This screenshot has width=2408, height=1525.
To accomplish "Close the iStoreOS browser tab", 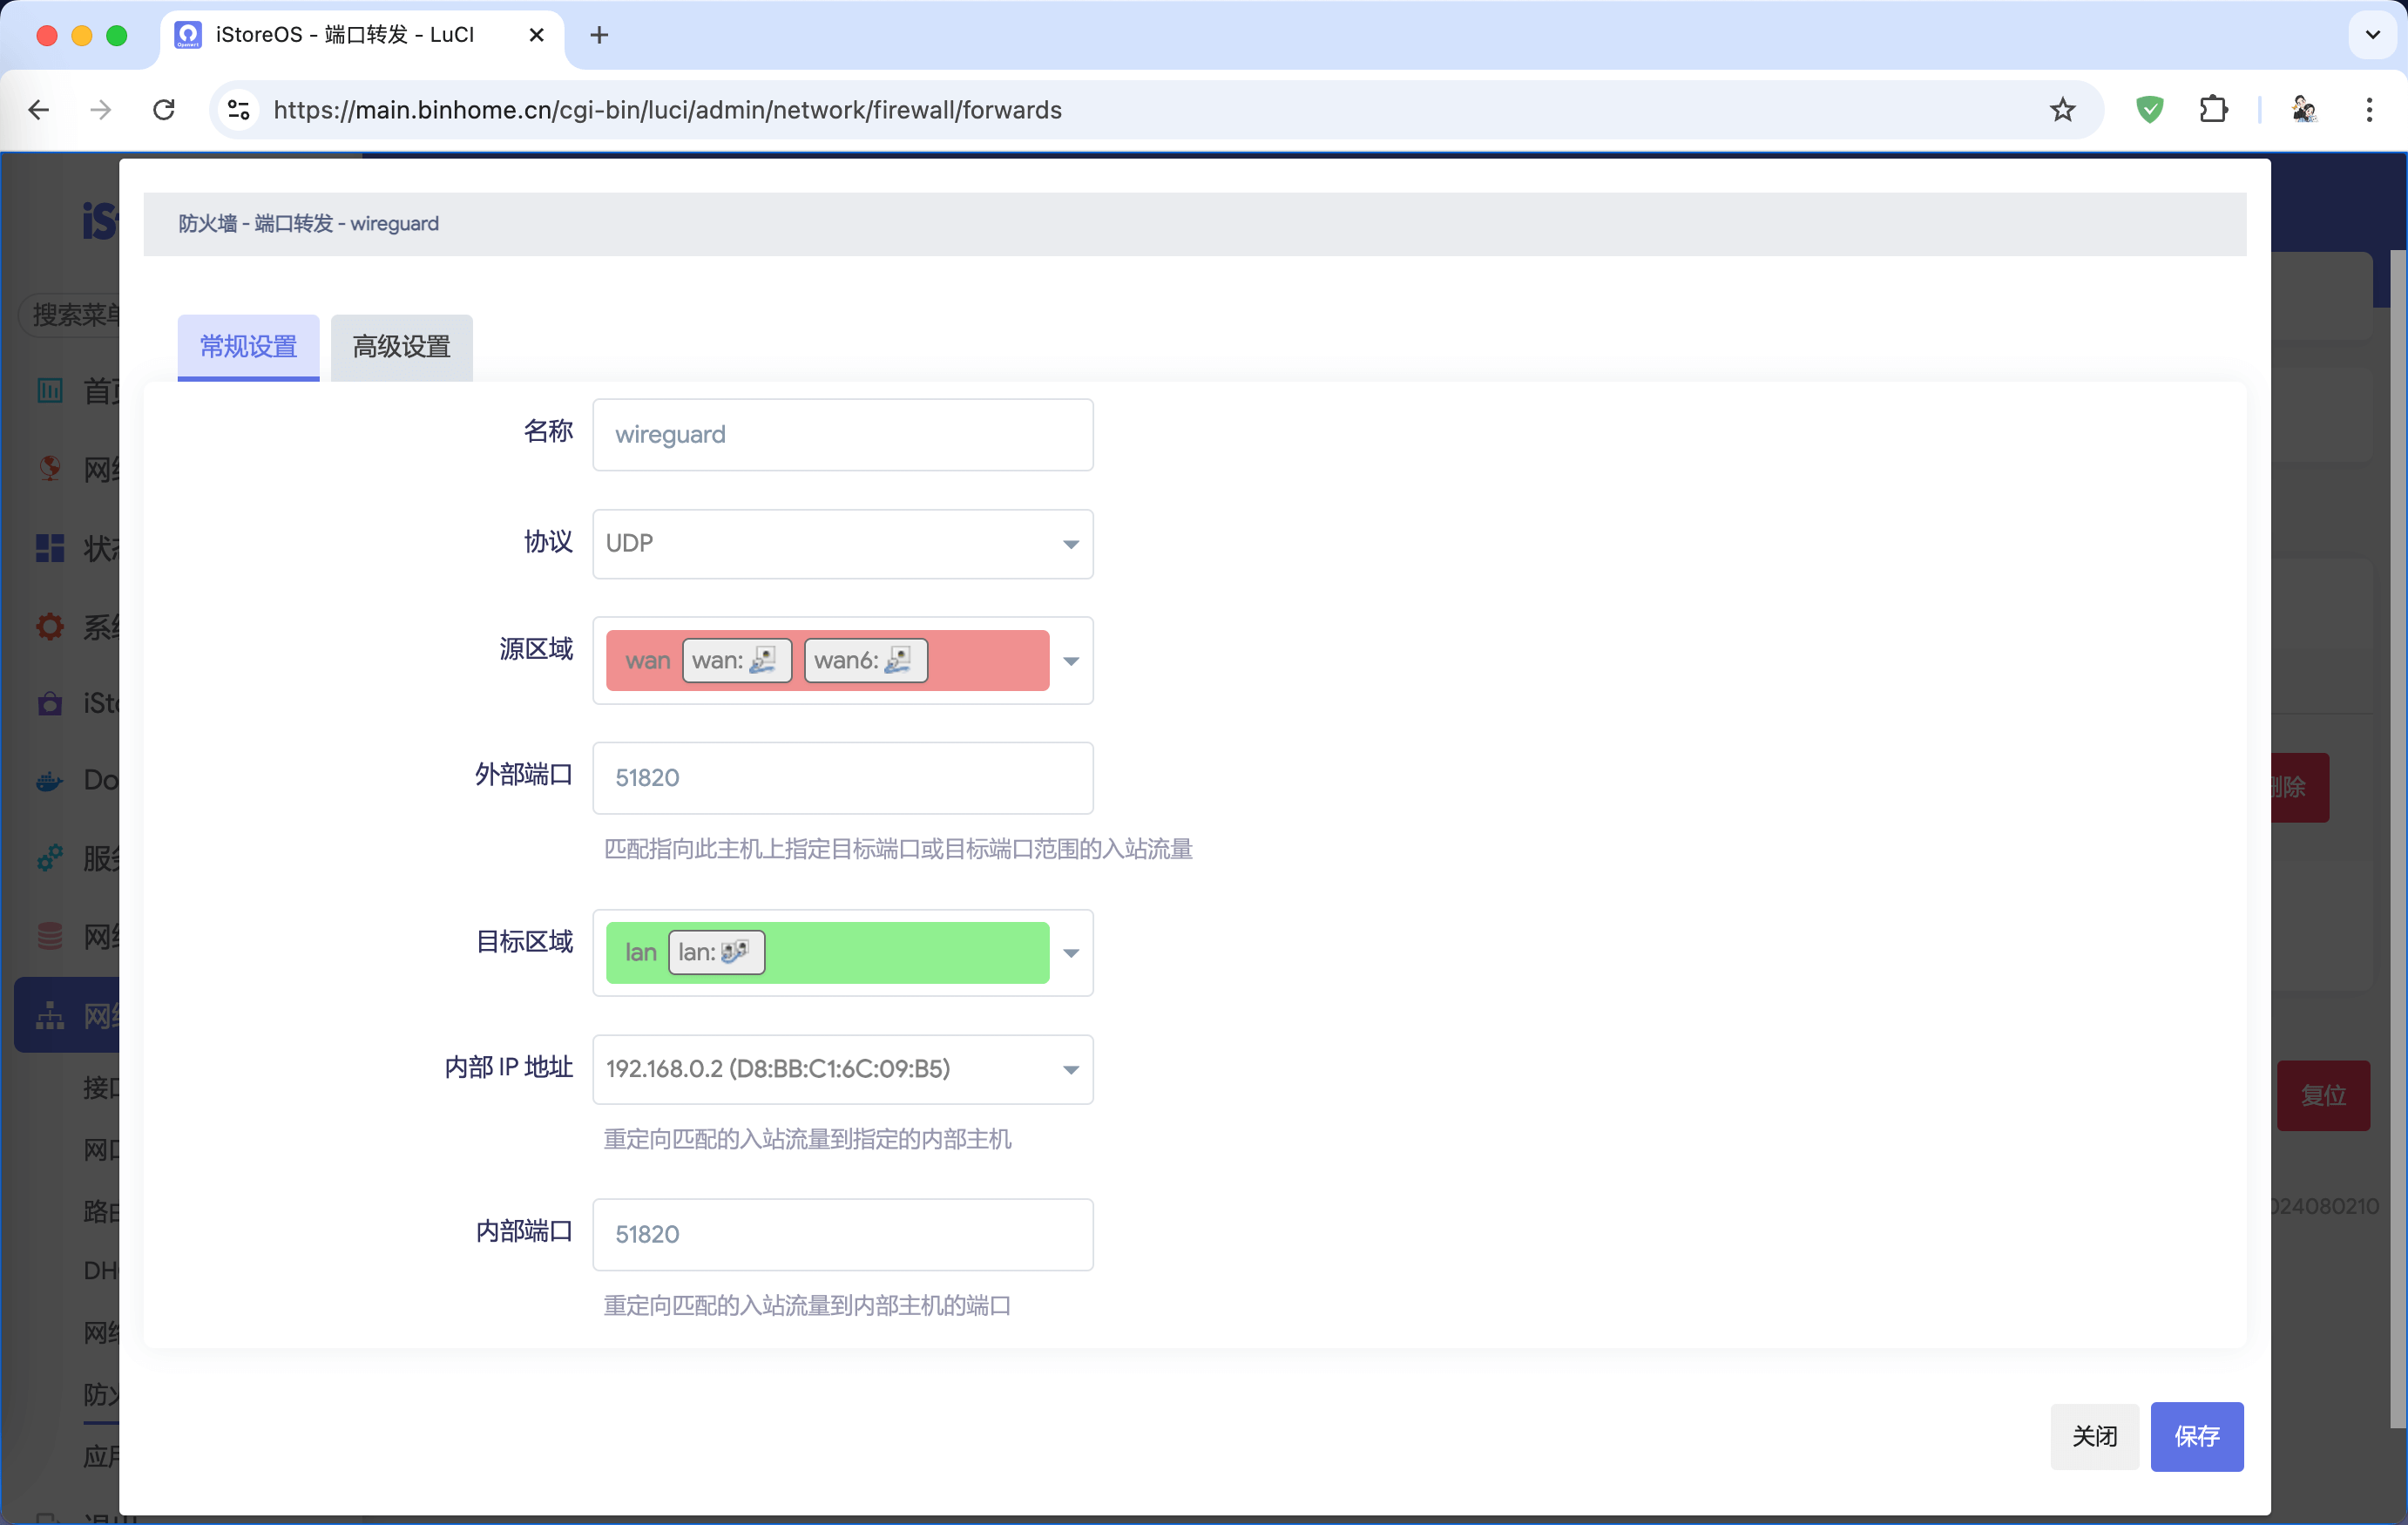I will (536, 35).
